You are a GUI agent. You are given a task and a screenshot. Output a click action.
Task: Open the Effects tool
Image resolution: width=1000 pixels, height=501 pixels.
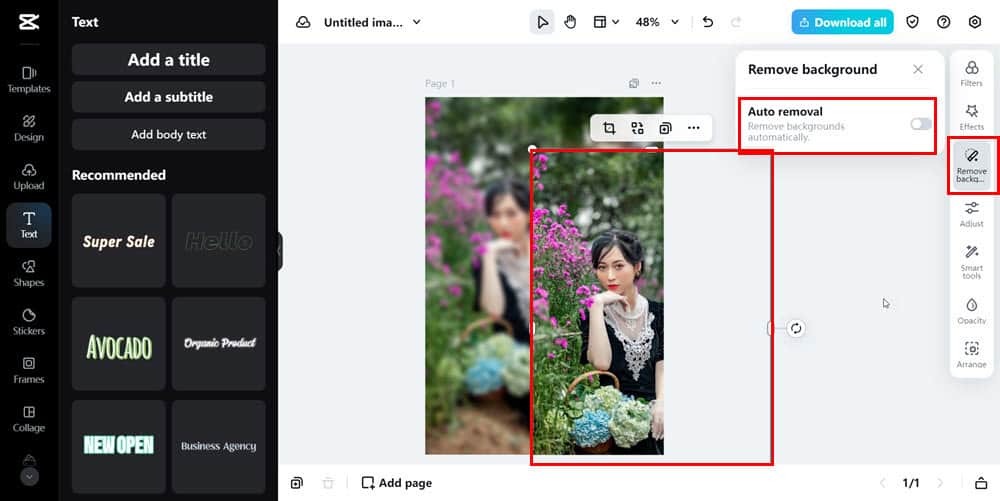[971, 118]
